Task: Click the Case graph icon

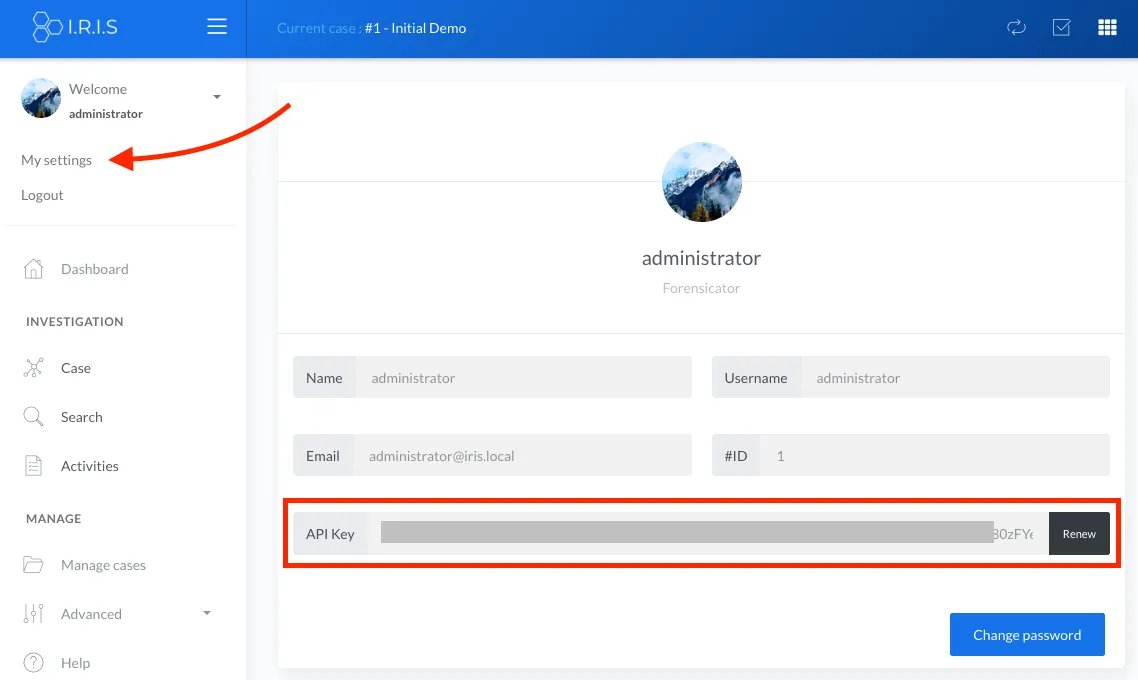Action: coord(33,368)
